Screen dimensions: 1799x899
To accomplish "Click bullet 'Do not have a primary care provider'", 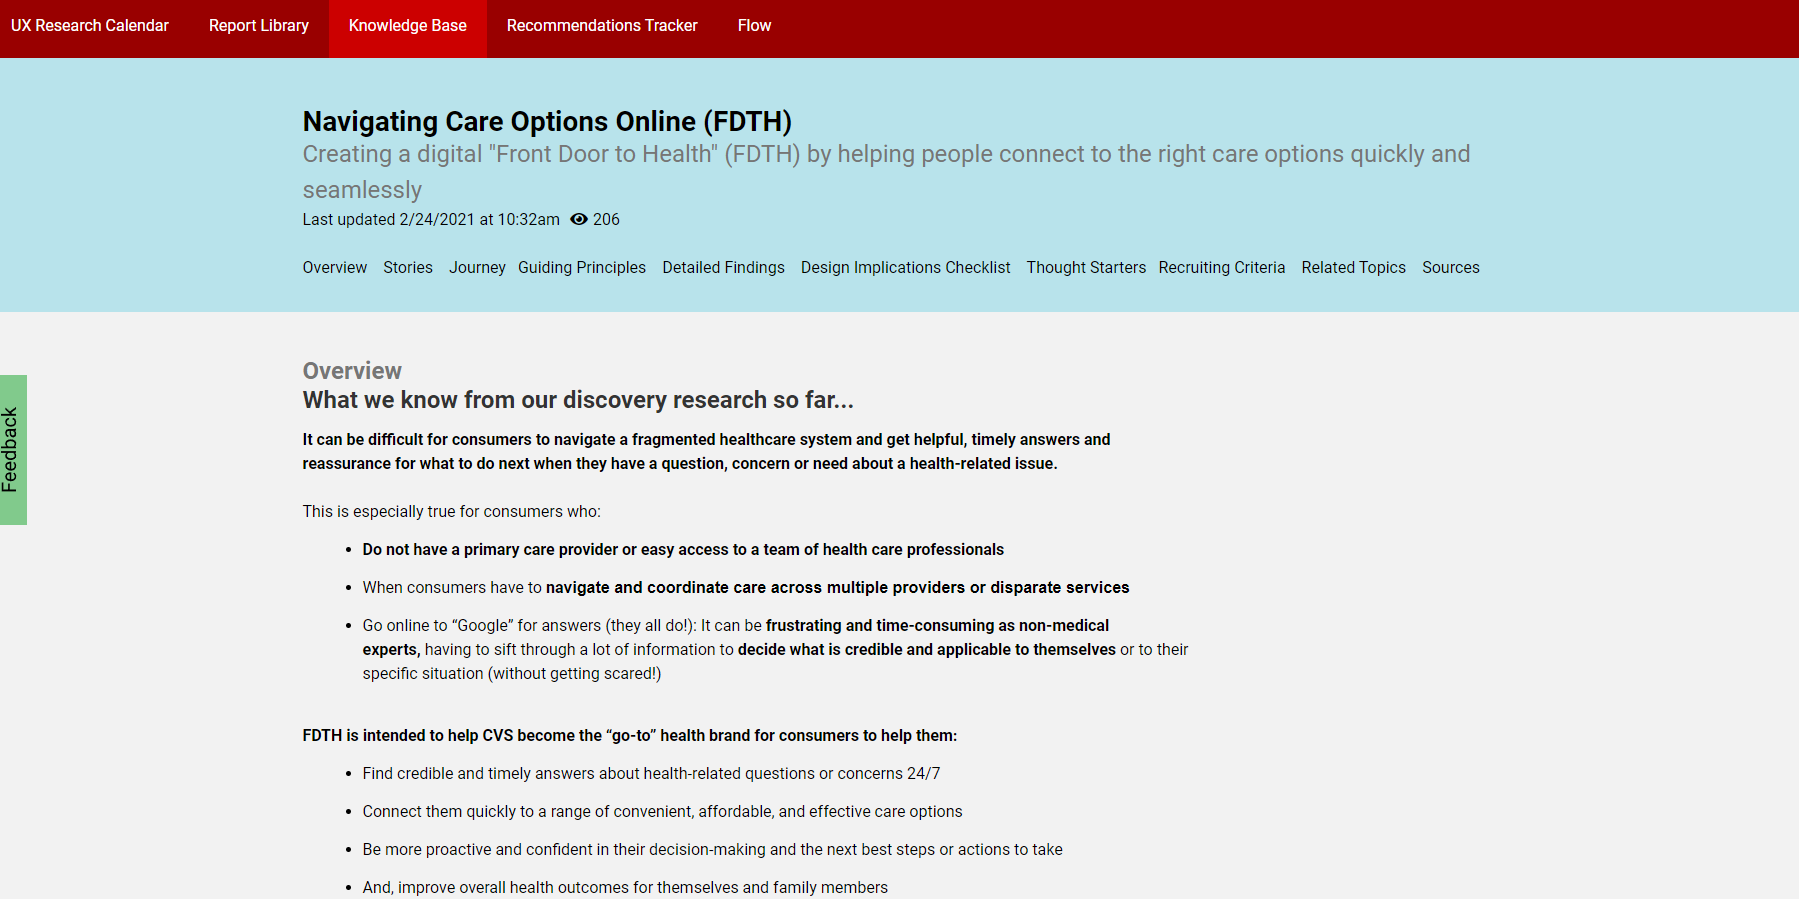I will tap(683, 550).
